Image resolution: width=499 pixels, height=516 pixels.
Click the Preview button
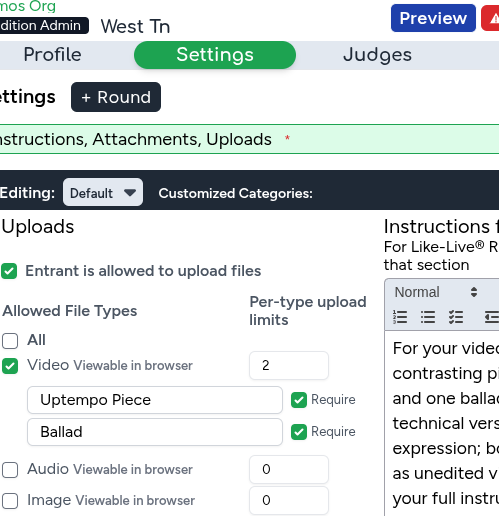(x=433, y=18)
